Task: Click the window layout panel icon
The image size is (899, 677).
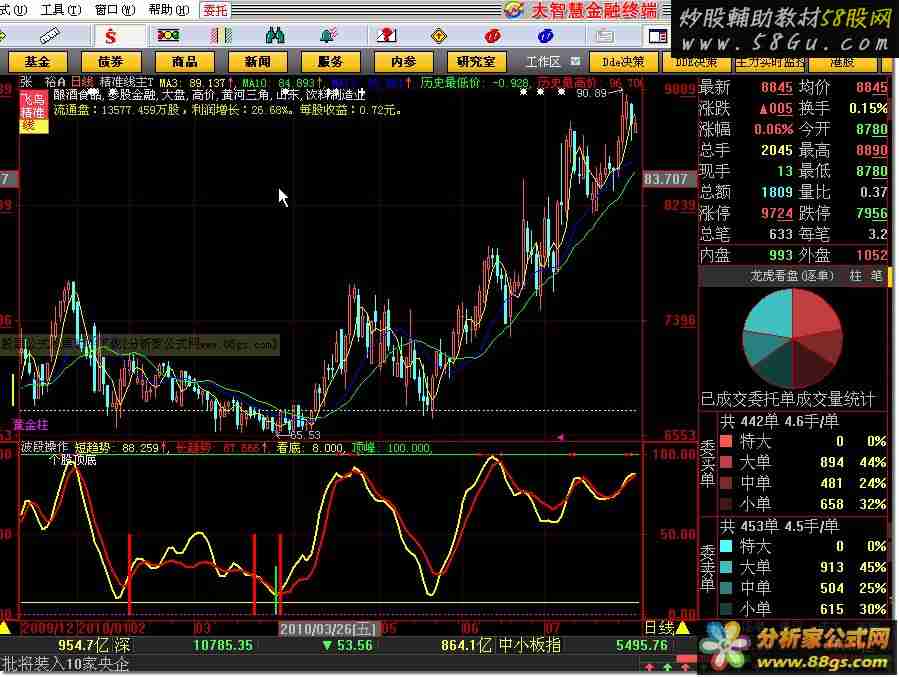Action: (658, 37)
